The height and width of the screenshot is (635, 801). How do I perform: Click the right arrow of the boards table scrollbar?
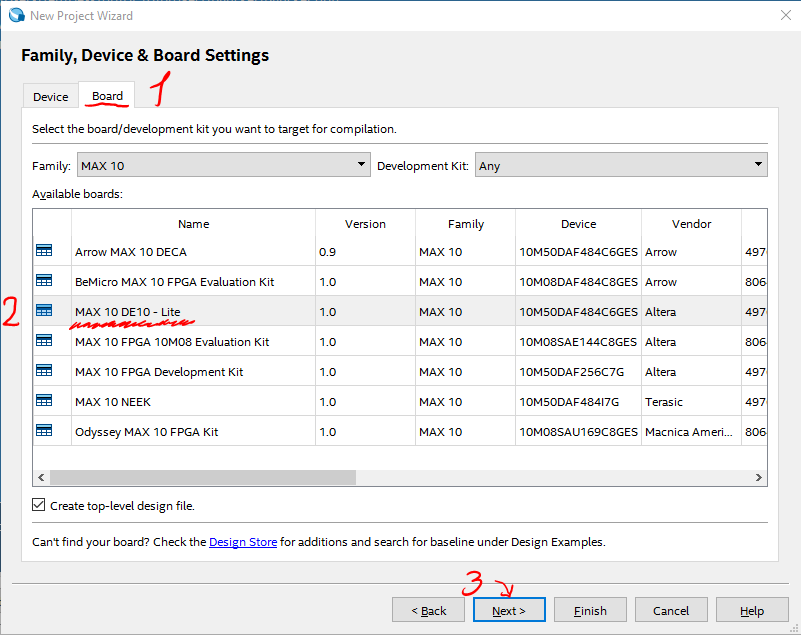[759, 477]
